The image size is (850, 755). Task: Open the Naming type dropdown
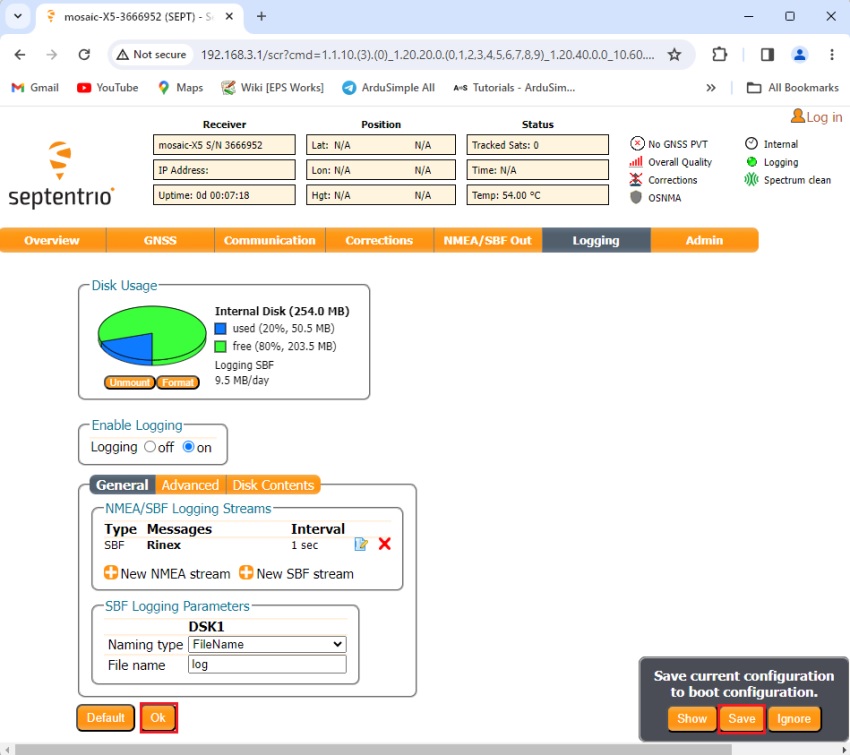pos(267,645)
